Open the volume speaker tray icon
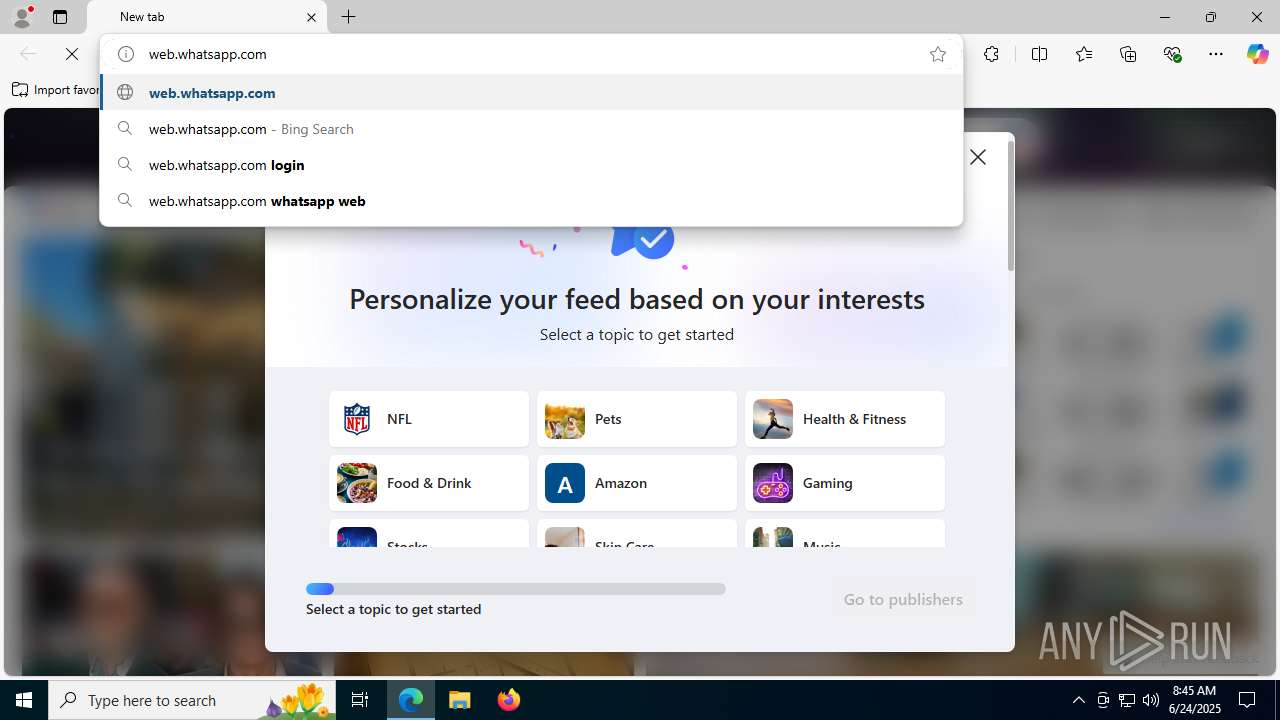 [x=1151, y=700]
